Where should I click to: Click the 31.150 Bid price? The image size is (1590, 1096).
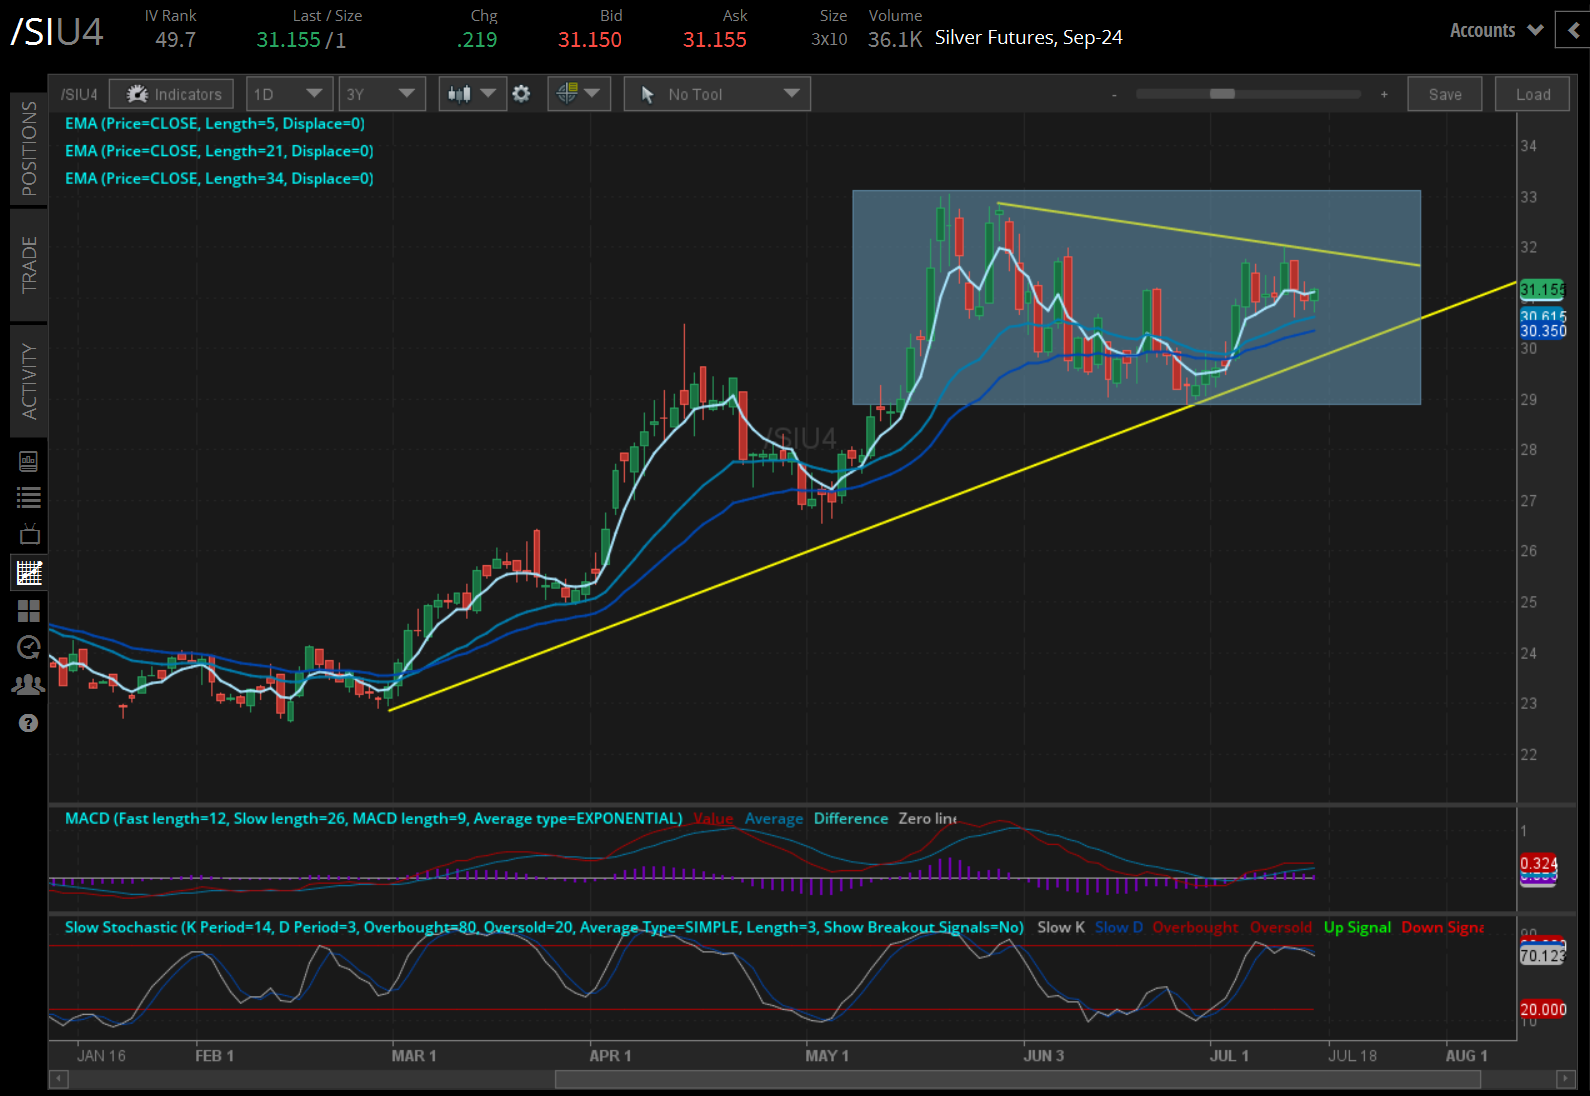590,40
